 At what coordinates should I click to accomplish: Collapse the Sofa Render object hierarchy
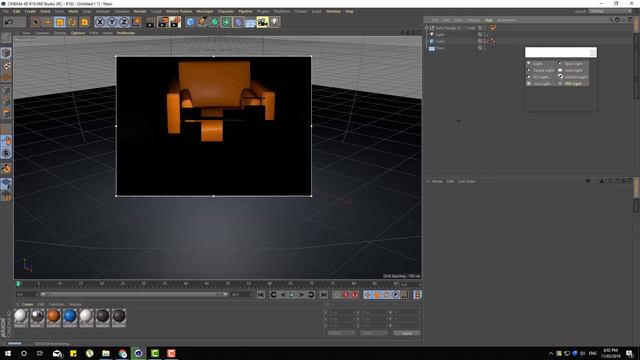[x=427, y=28]
